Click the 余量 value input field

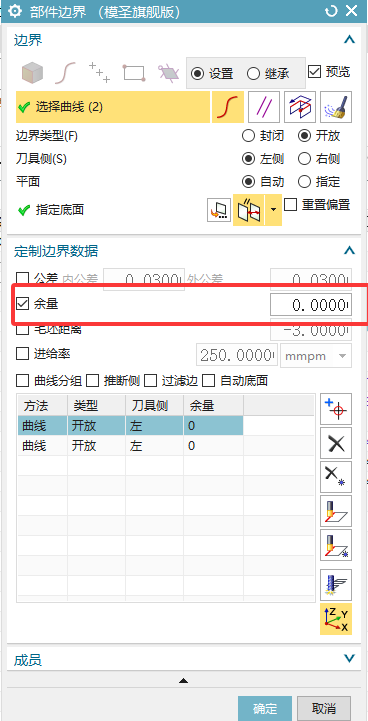point(311,304)
